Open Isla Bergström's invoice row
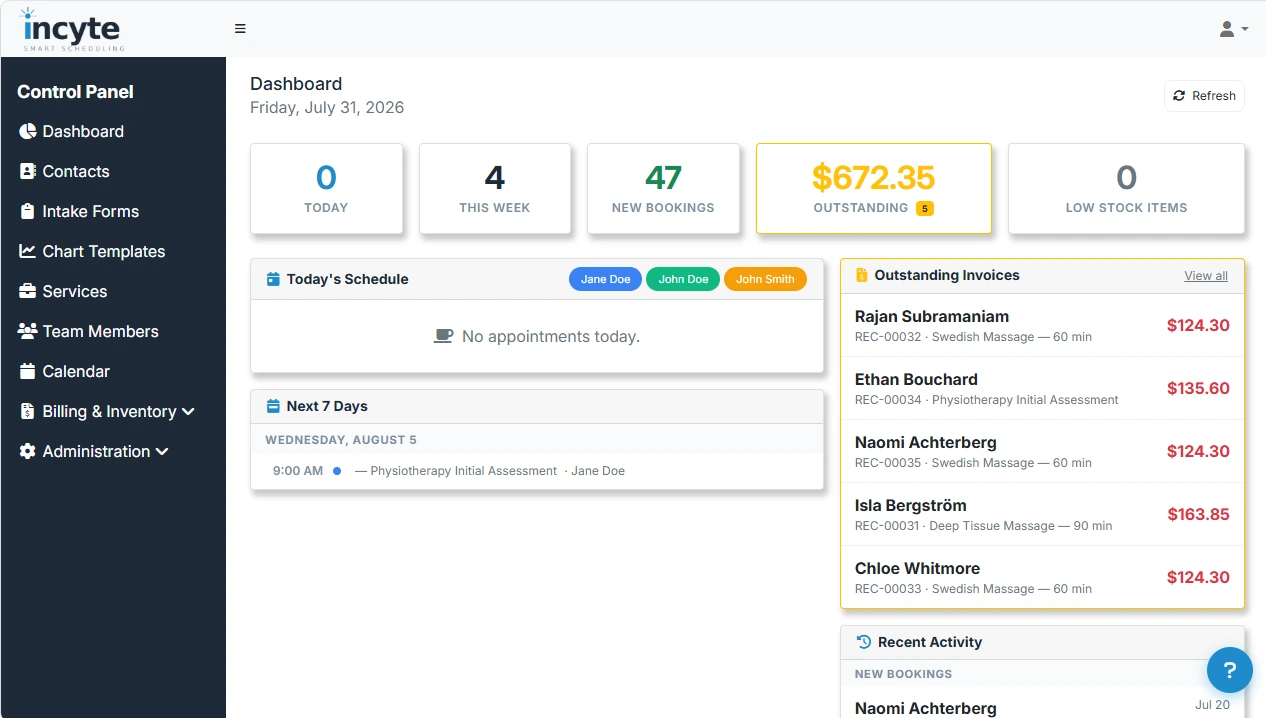The image size is (1266, 718). point(1042,514)
